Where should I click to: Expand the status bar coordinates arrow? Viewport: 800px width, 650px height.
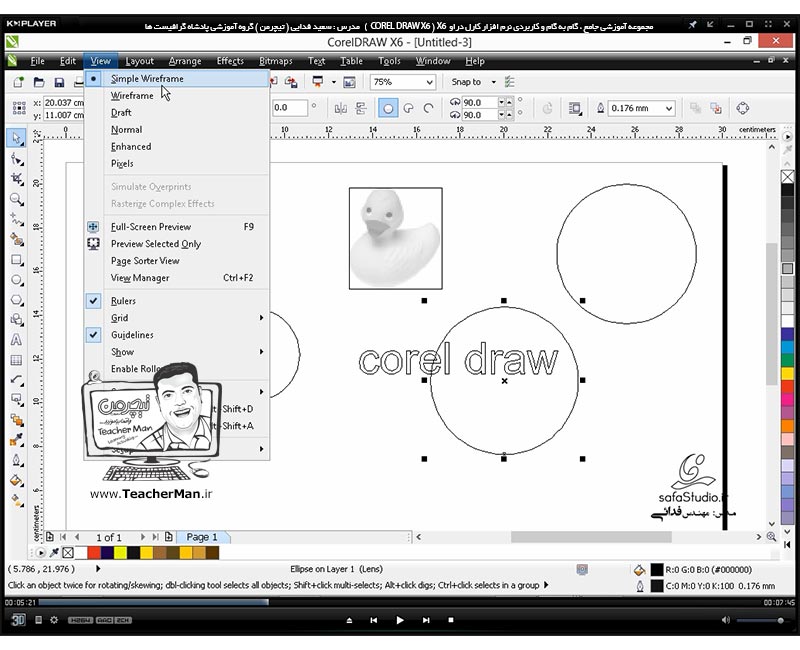coord(98,568)
